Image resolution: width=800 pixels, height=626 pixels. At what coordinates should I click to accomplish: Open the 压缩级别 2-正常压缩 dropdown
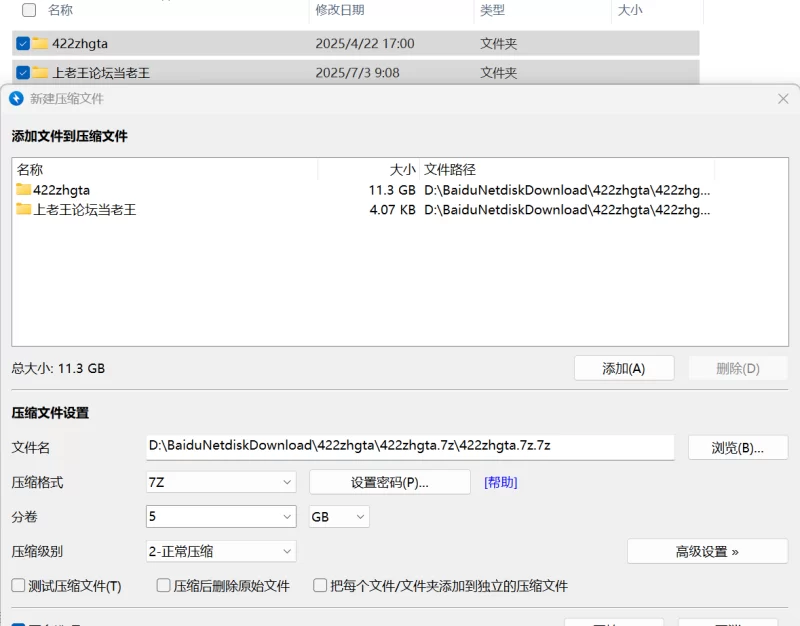tap(221, 551)
